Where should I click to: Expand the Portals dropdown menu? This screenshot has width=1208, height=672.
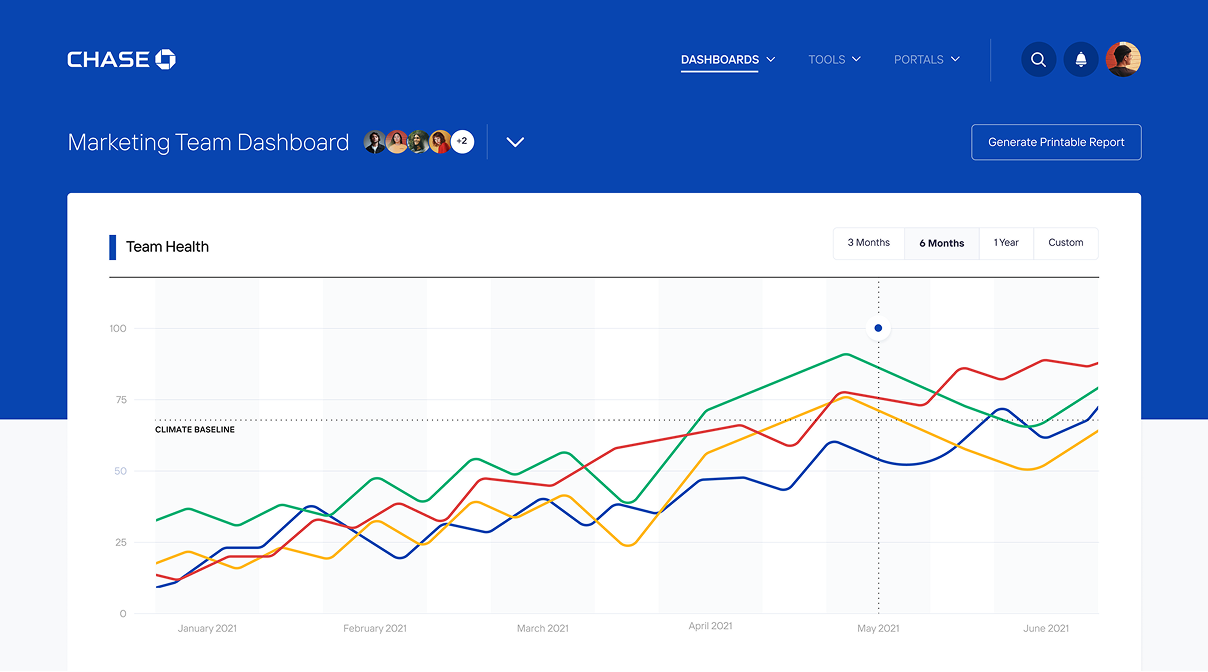click(x=926, y=60)
